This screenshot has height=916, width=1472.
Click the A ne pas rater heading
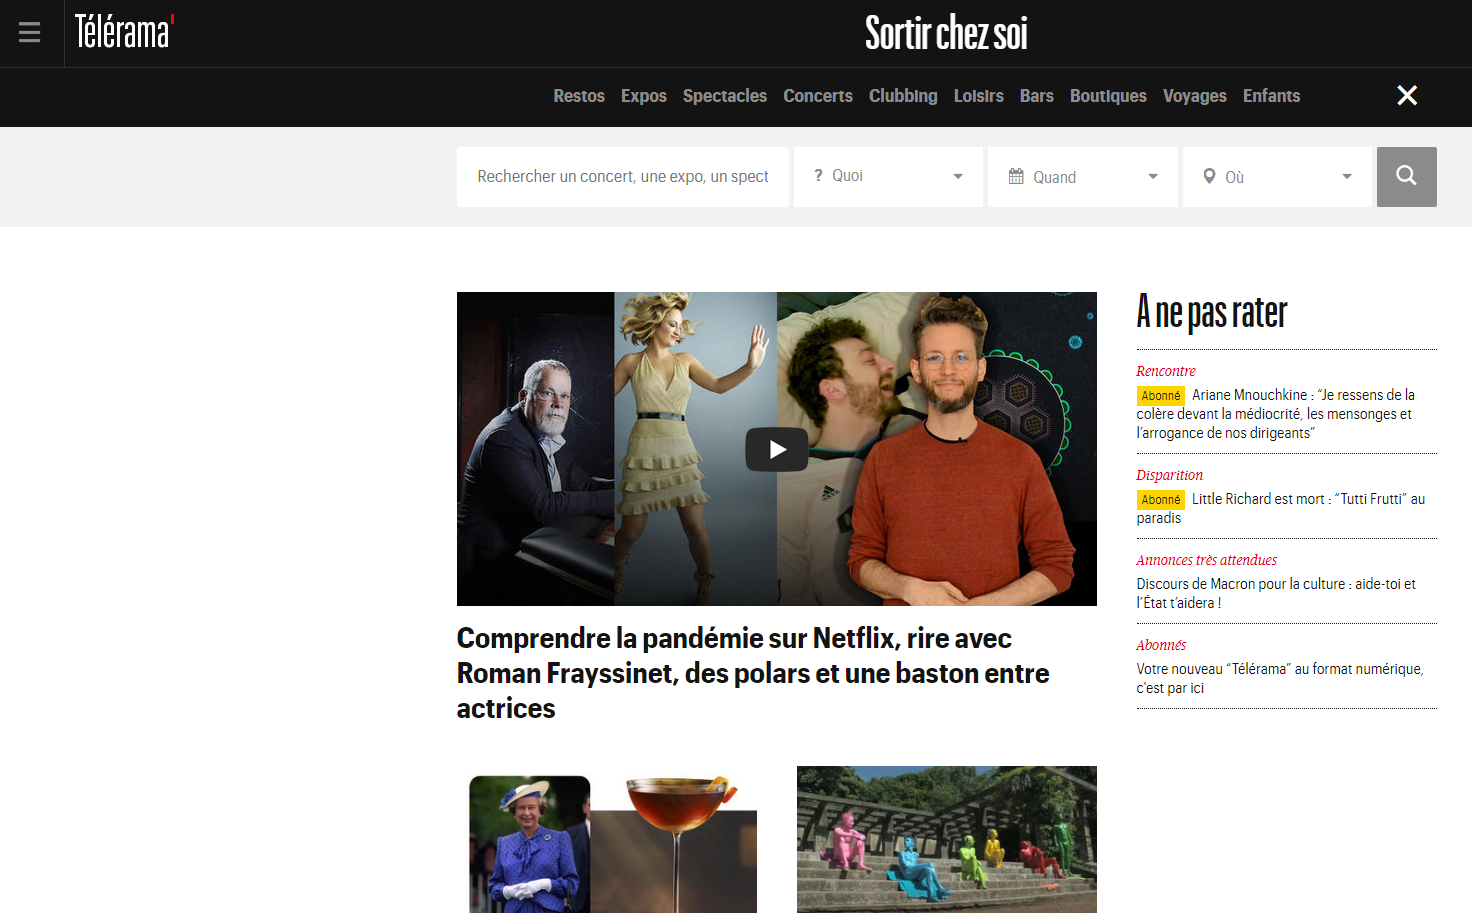1211,312
